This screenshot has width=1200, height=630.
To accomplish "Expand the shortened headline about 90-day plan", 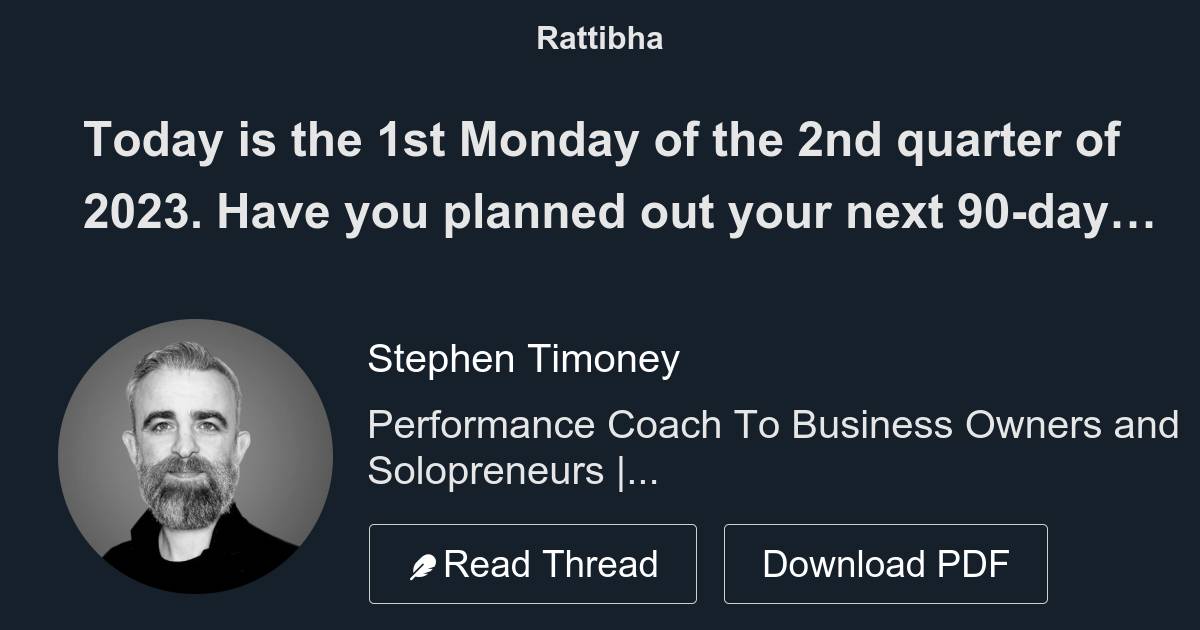I will coord(620,175).
